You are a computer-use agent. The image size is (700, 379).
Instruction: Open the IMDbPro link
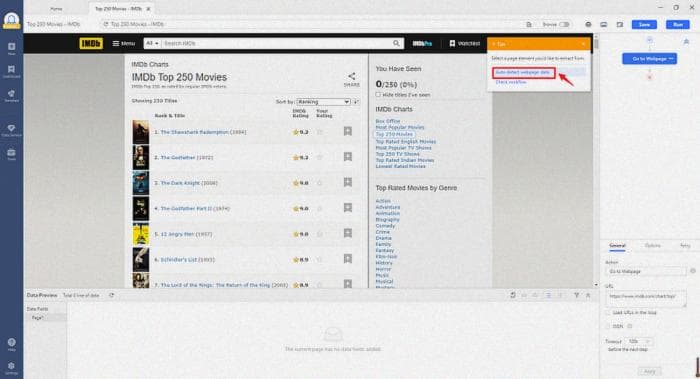coord(422,43)
